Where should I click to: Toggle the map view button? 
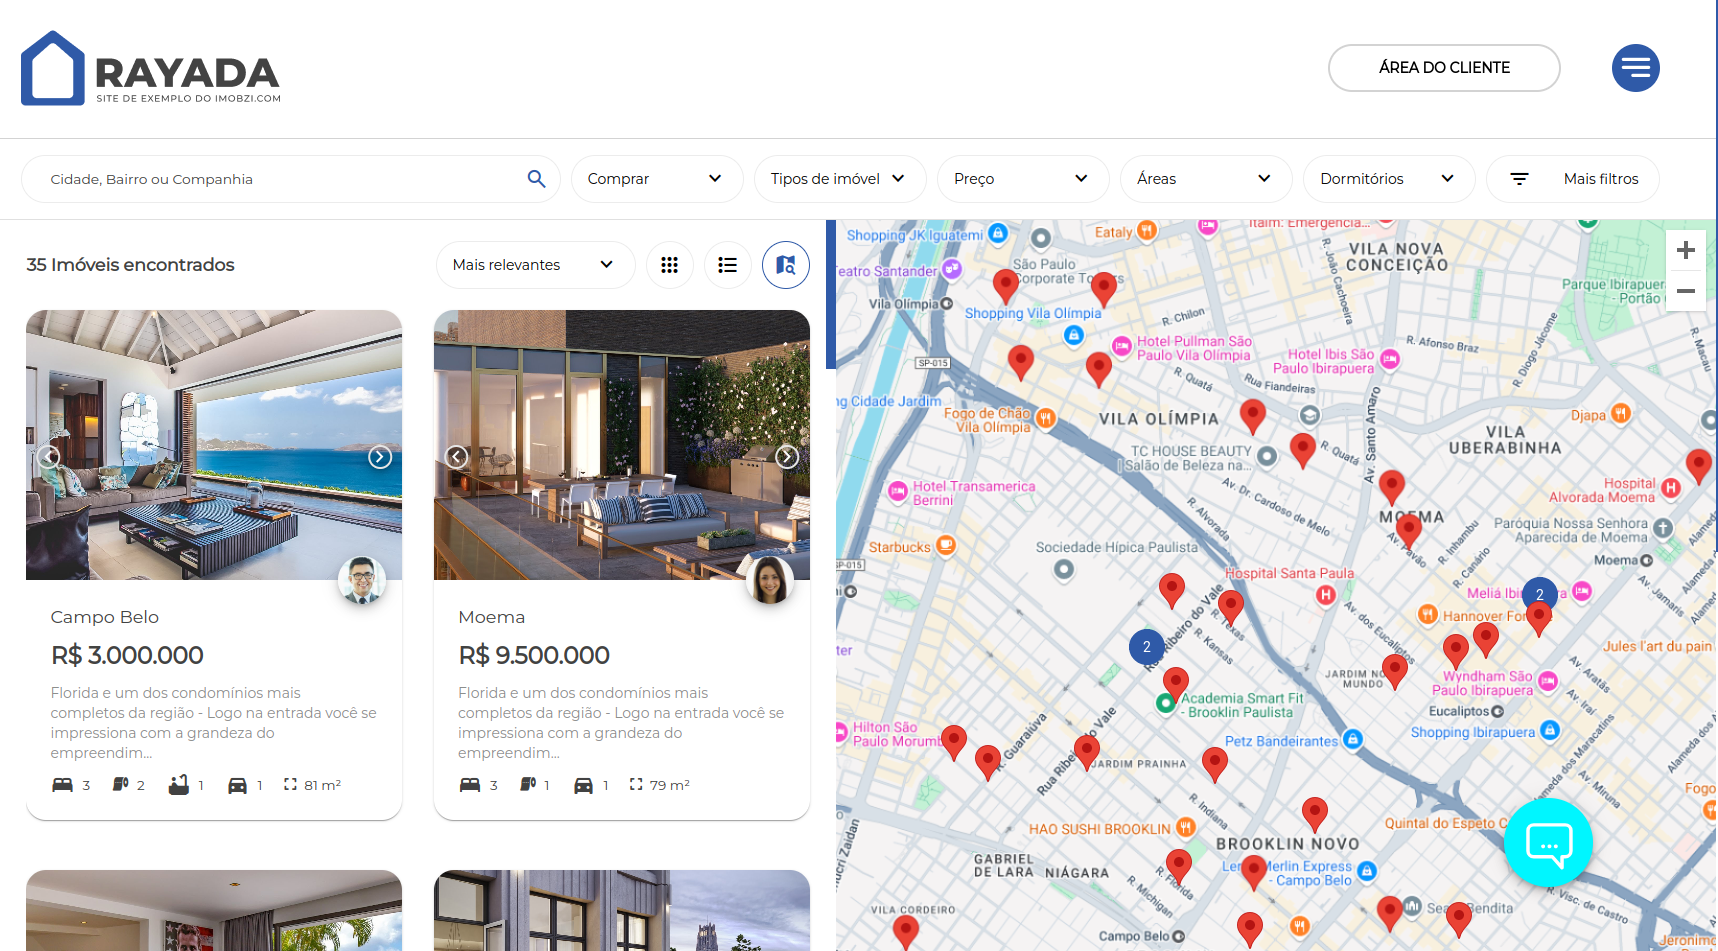(x=785, y=265)
